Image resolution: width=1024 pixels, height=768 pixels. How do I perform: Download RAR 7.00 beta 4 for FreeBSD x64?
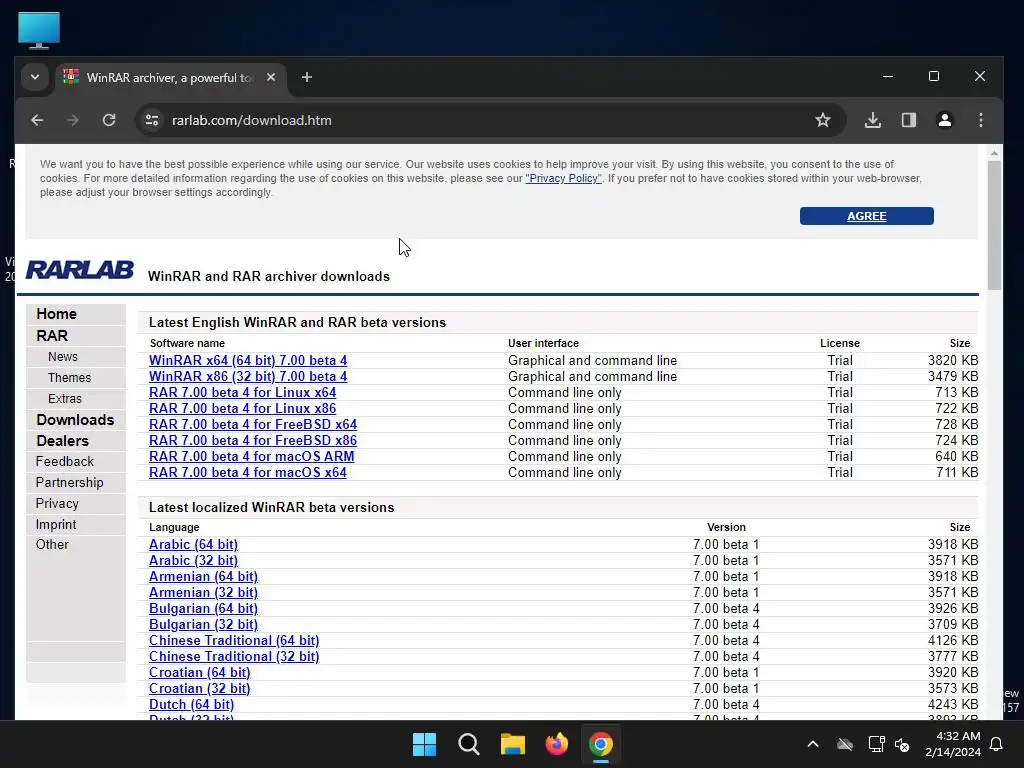pyautogui.click(x=253, y=424)
